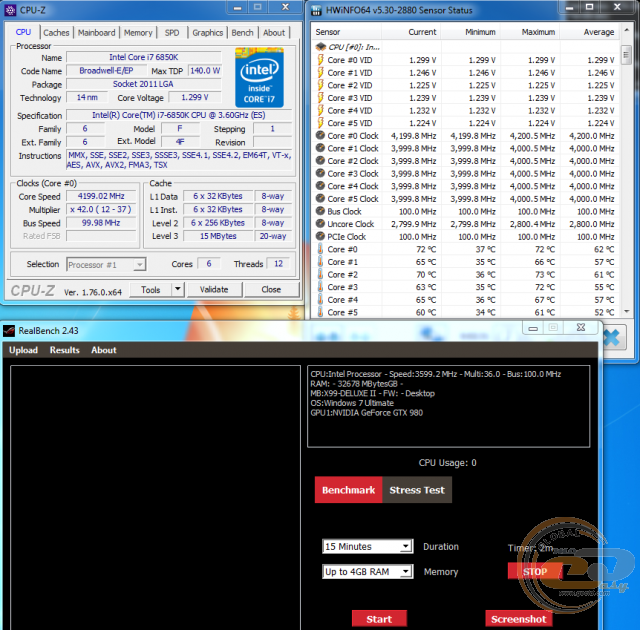Click the Core #3 VID voltage icon

pos(320,98)
